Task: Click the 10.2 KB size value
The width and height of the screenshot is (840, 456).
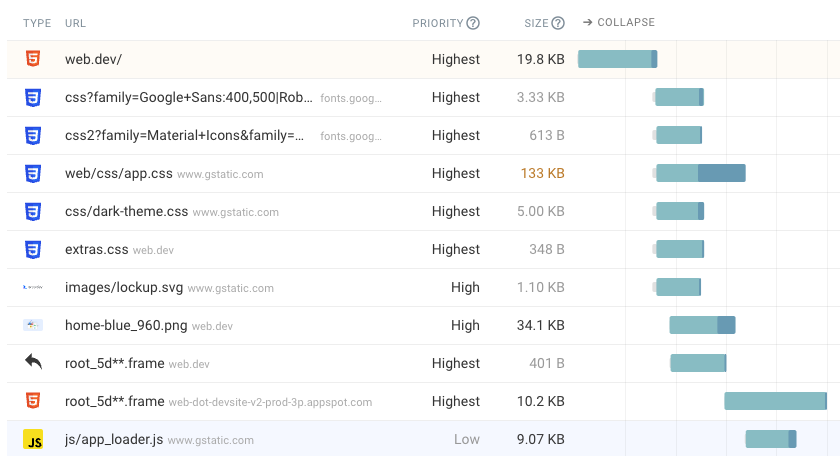Action: (541, 401)
